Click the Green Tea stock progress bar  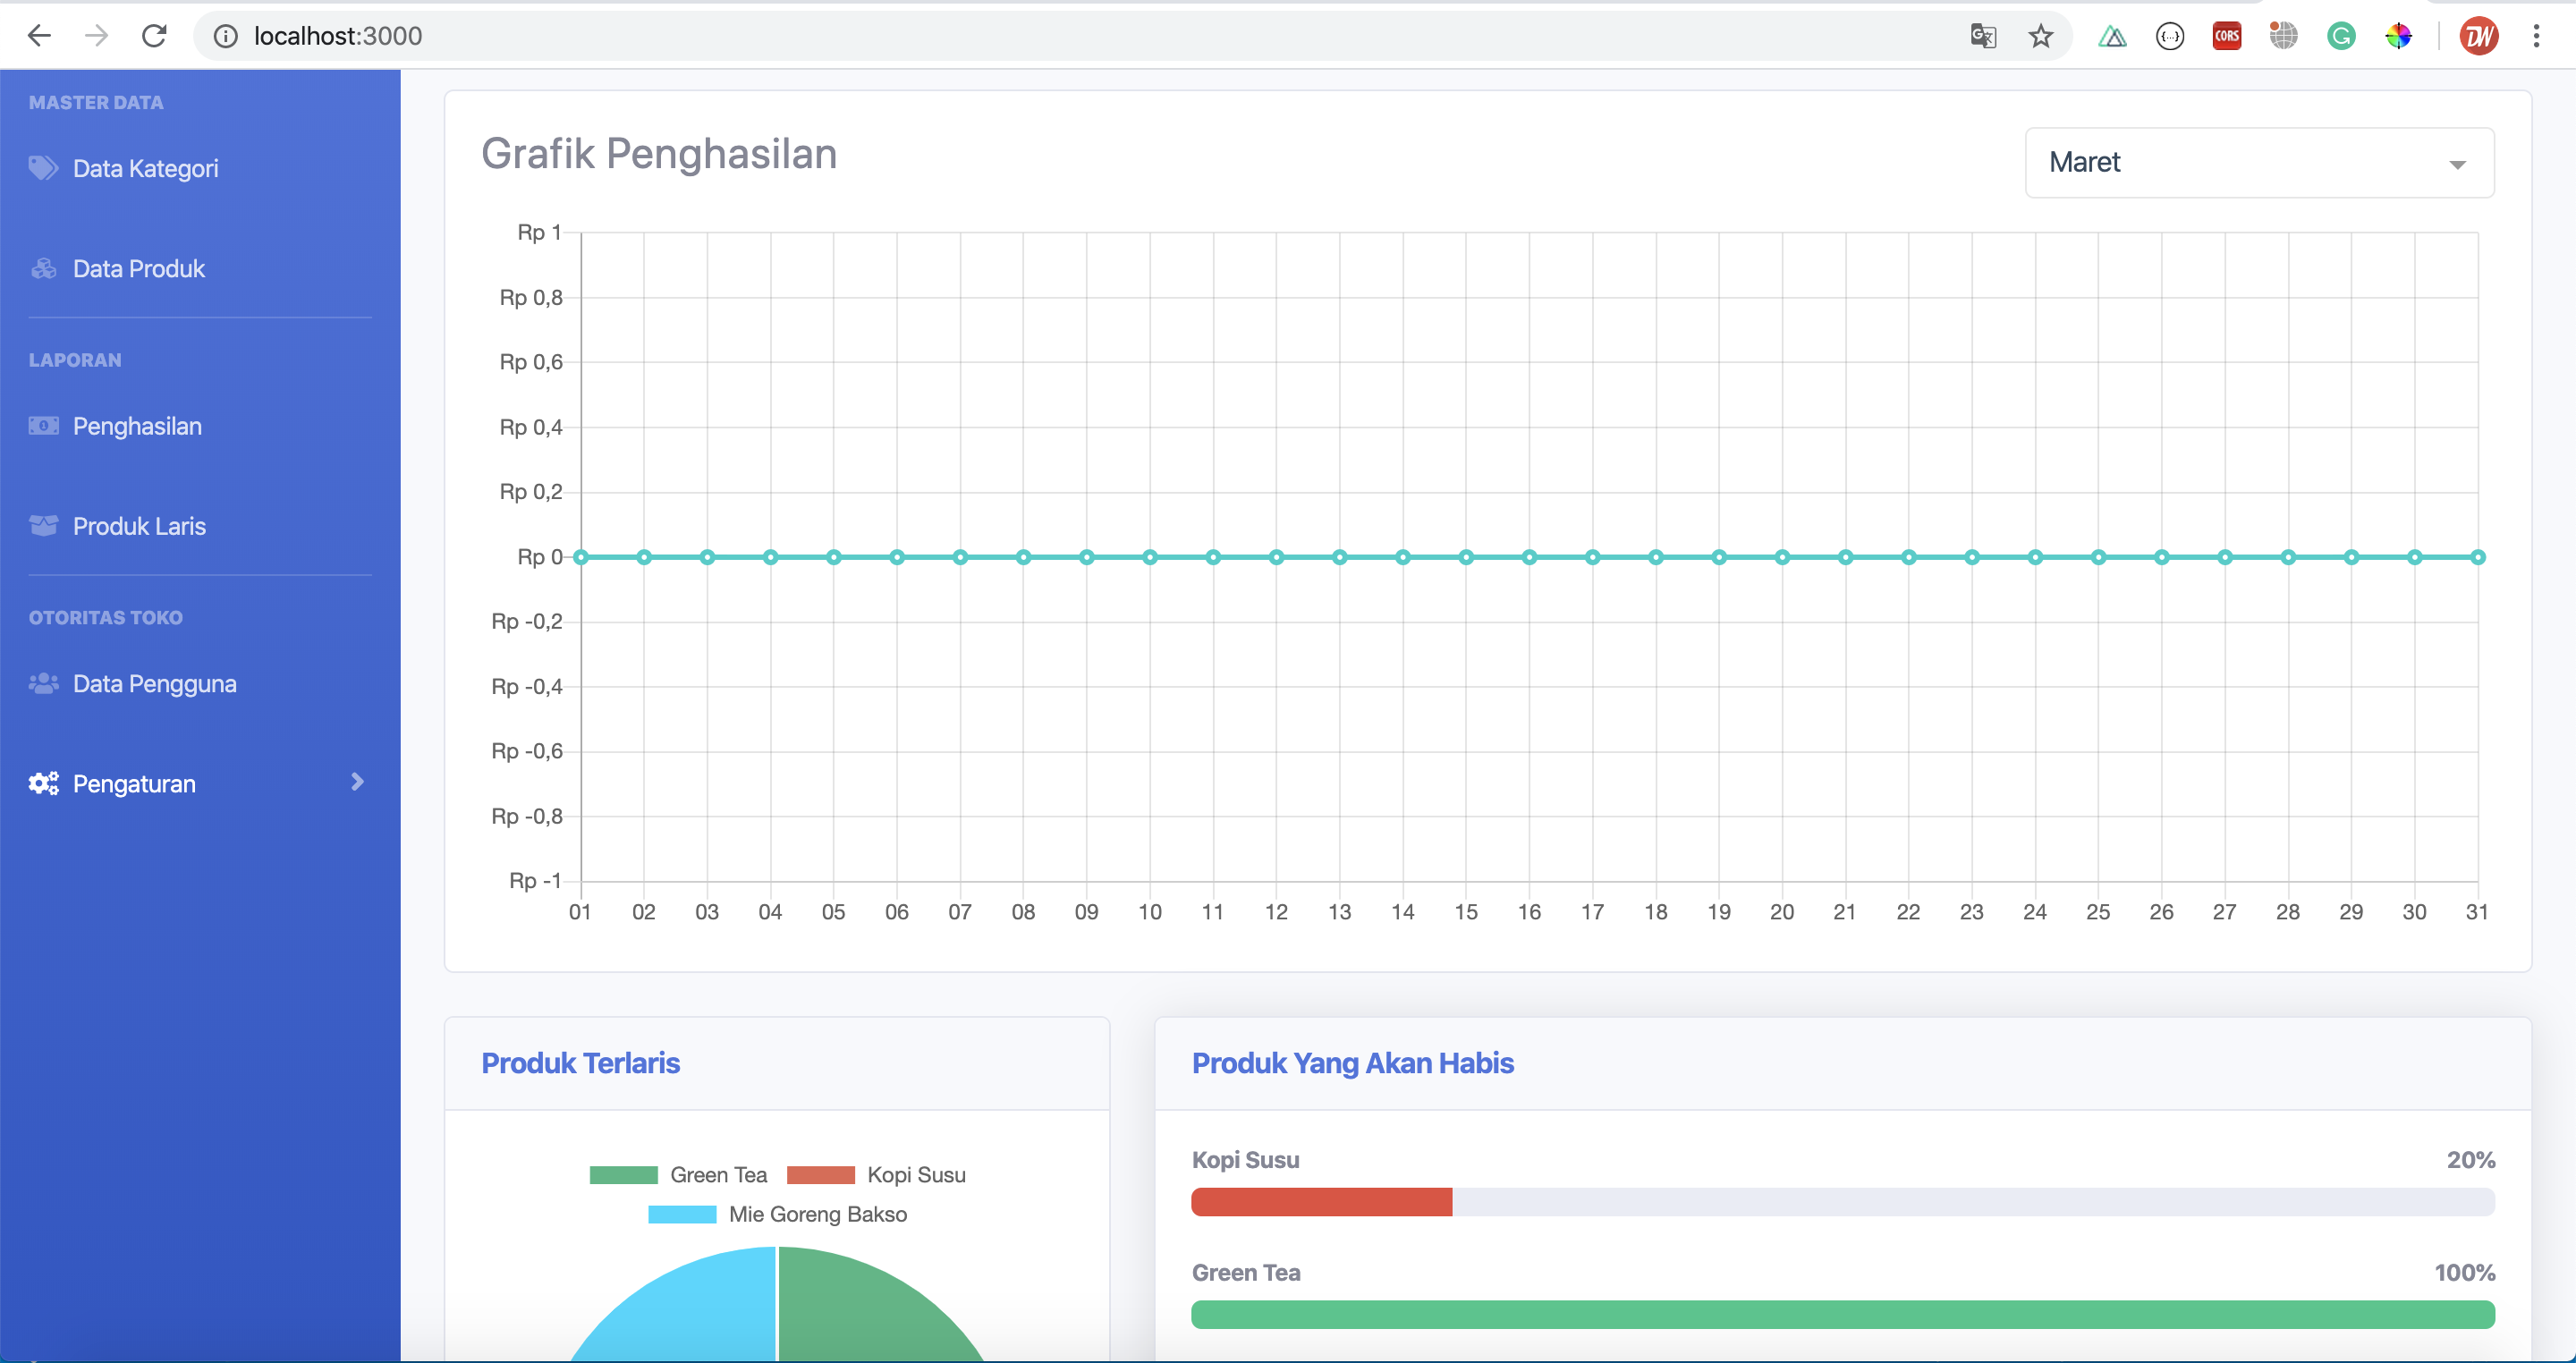[1843, 1315]
